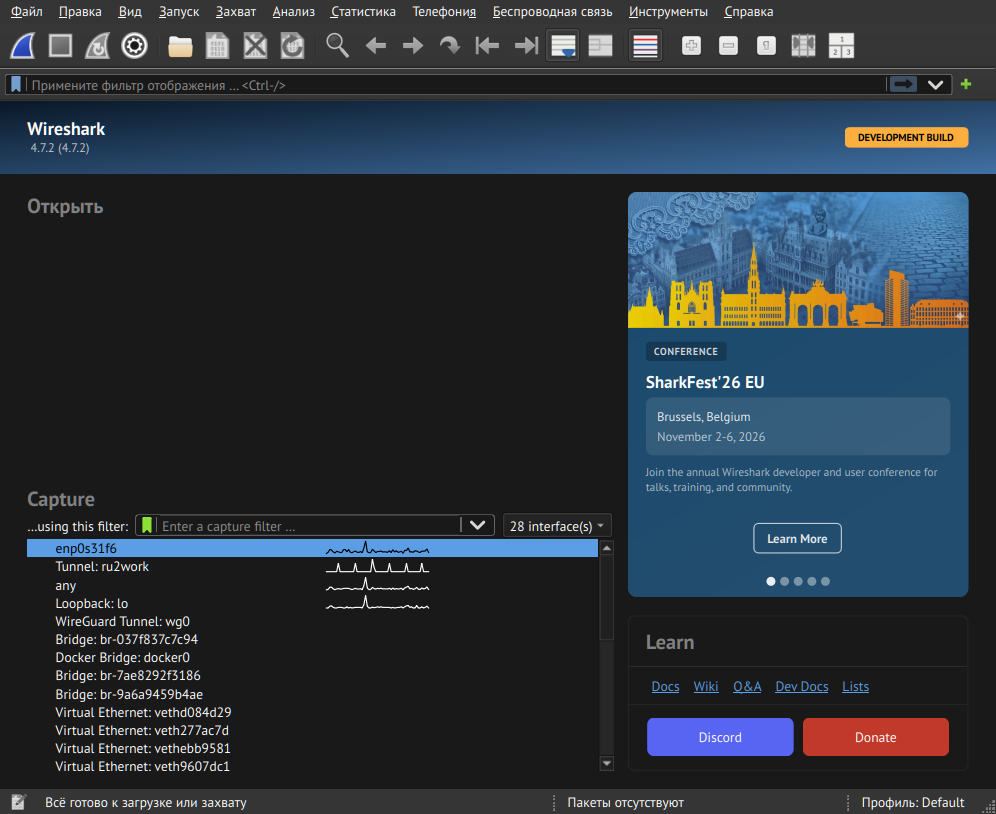Click the Donate button
Image resolution: width=996 pixels, height=814 pixels.
(875, 737)
